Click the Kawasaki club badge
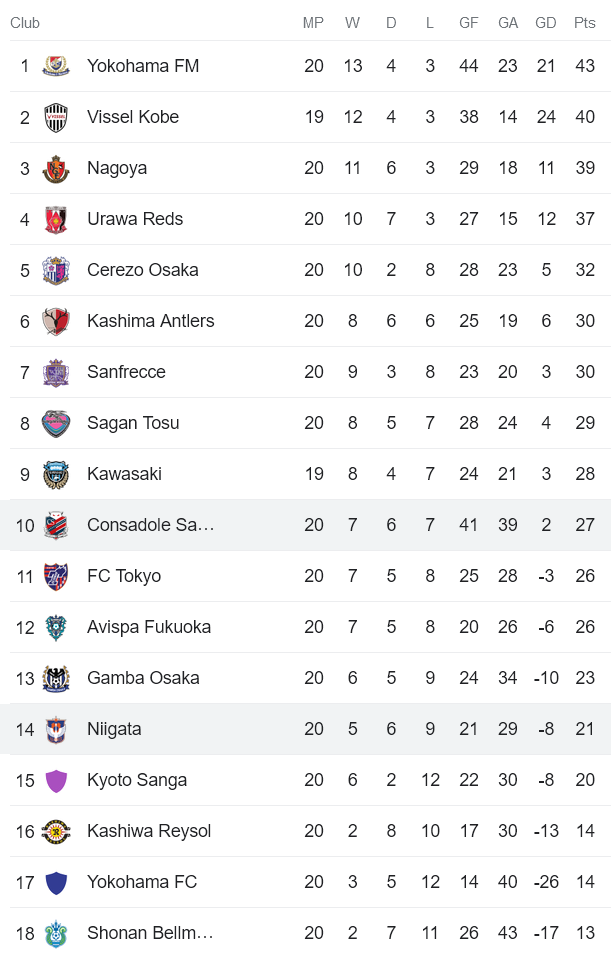The height and width of the screenshot is (967, 611). 57,474
